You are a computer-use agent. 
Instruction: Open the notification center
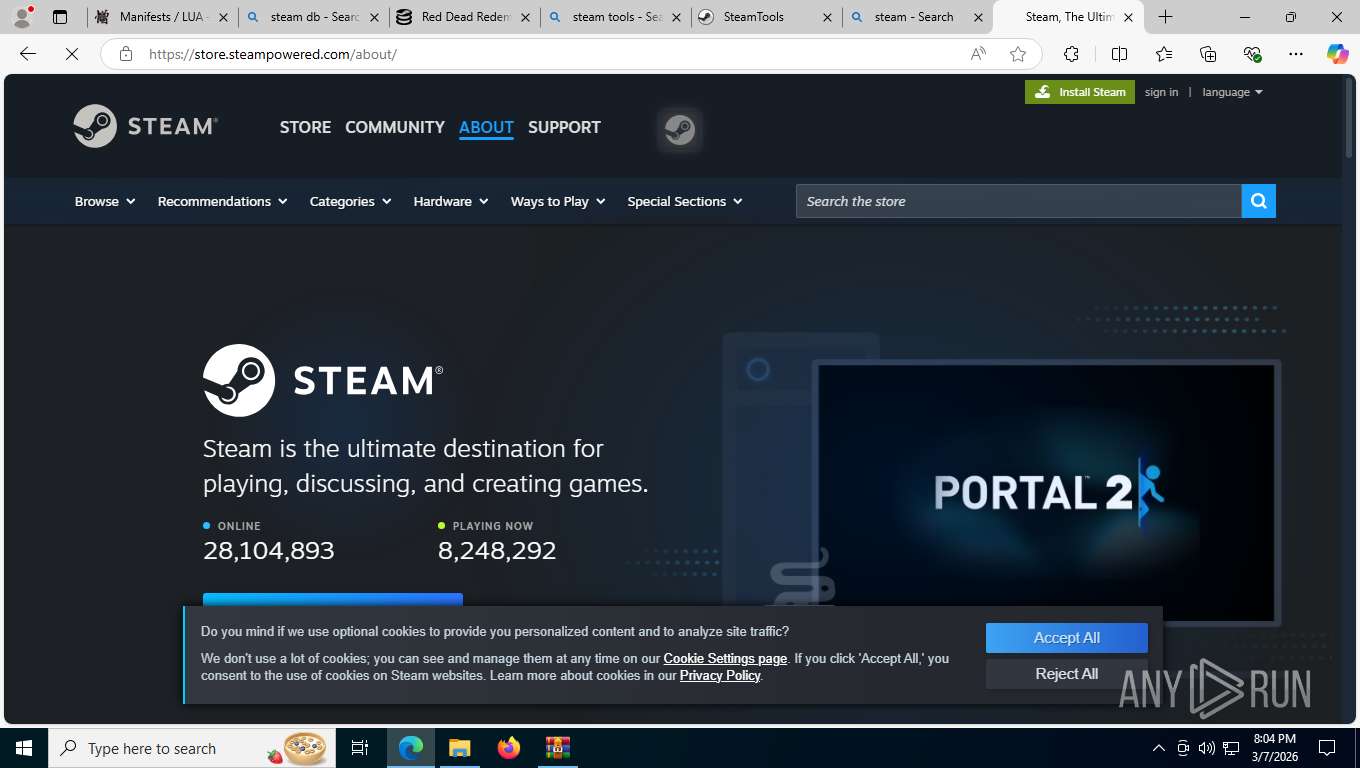pos(1327,748)
